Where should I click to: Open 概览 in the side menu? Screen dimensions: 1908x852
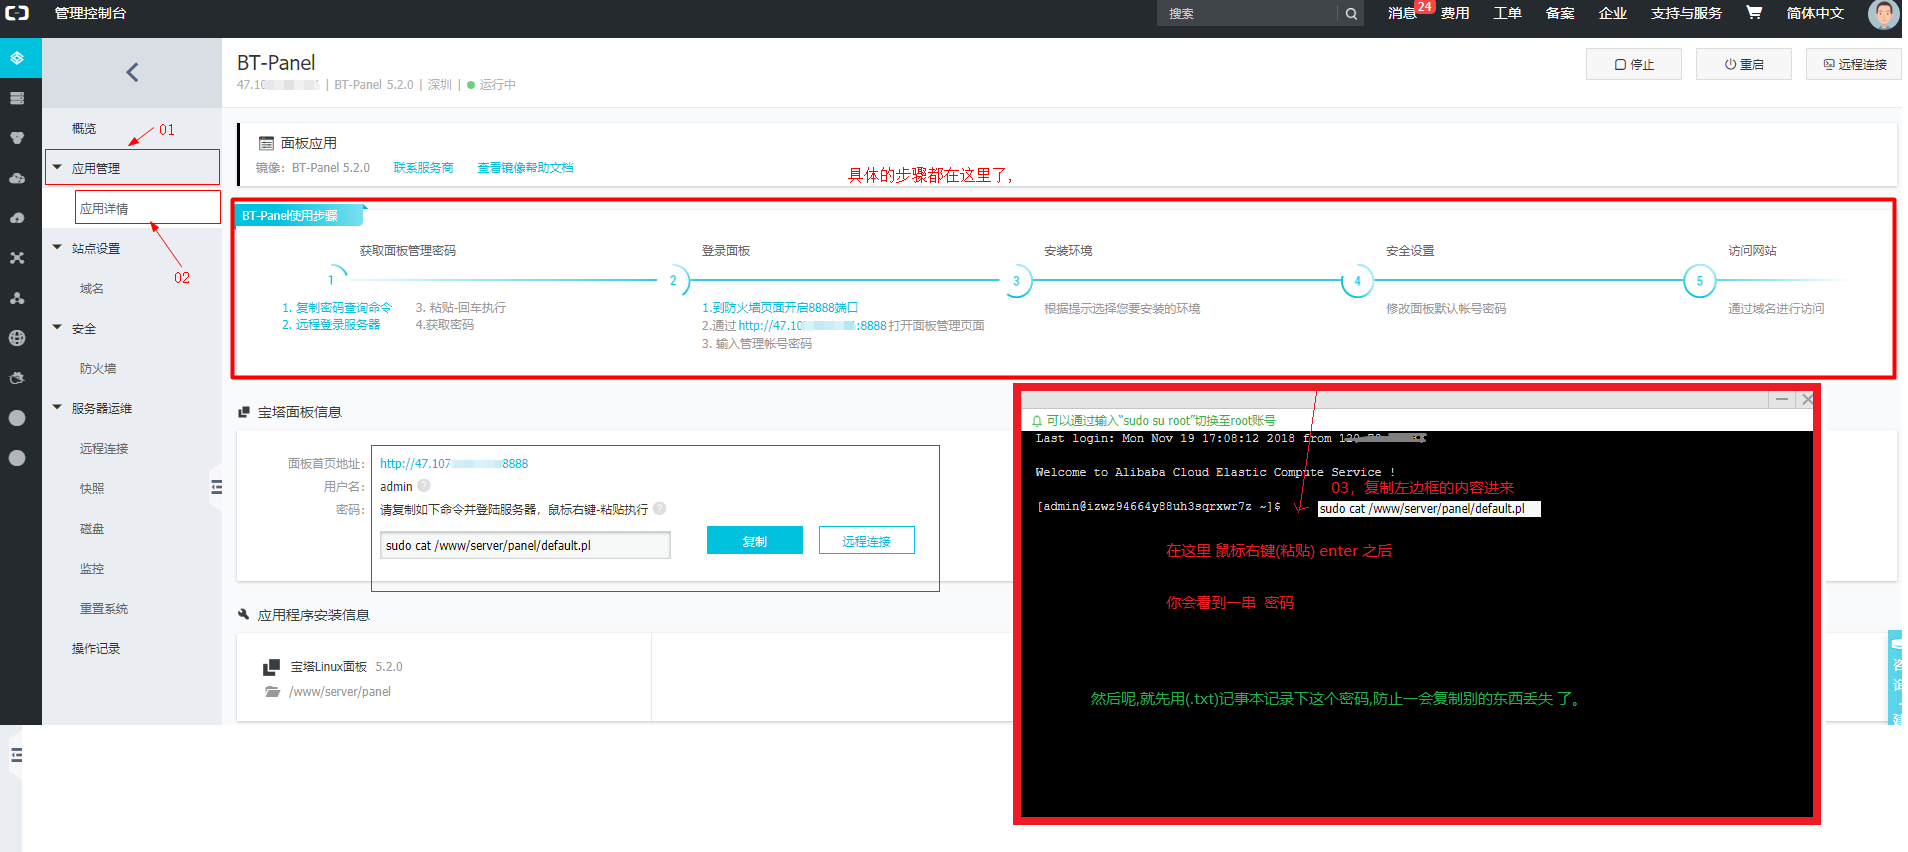click(x=84, y=129)
